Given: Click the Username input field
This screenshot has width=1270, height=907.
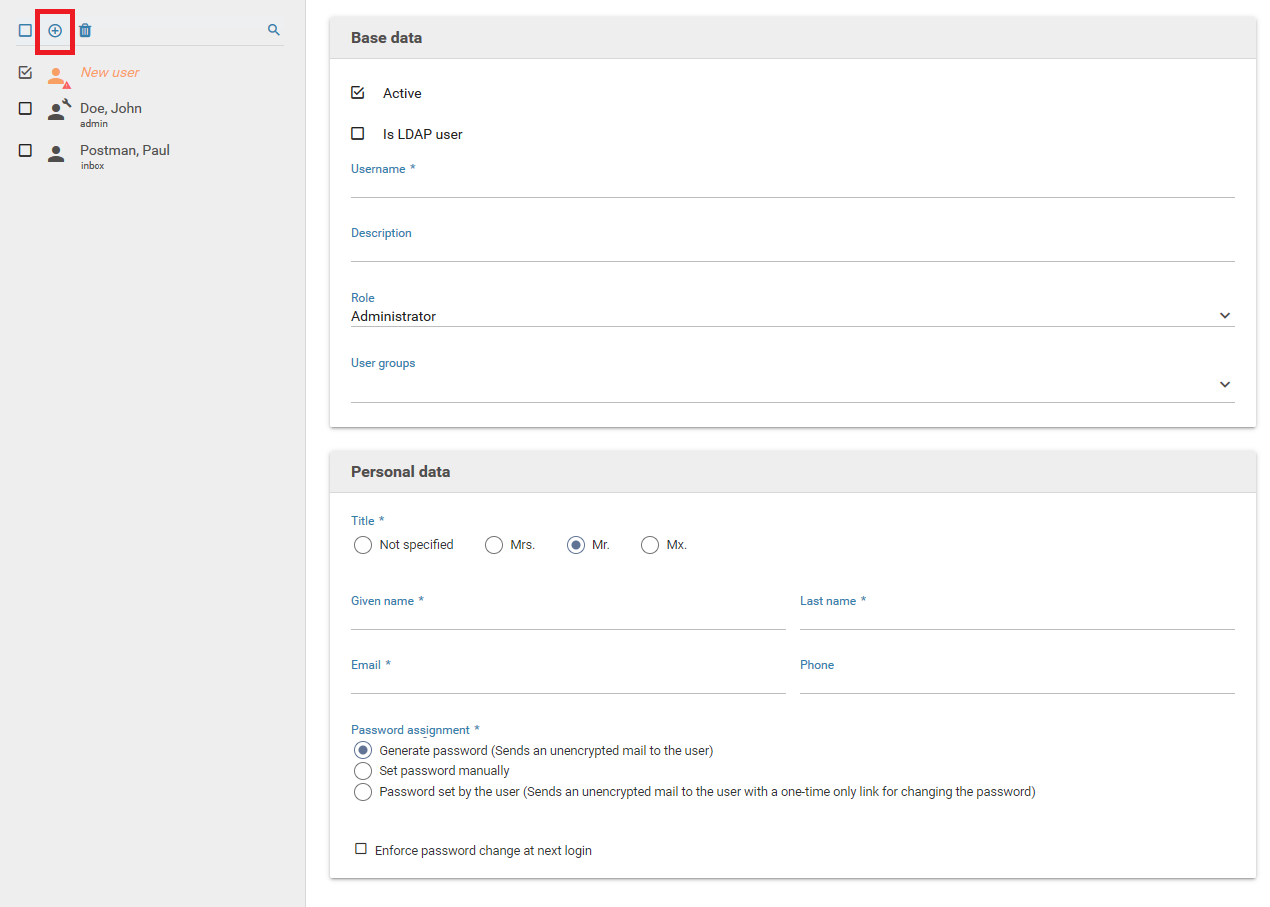Looking at the screenshot, I should 792,186.
